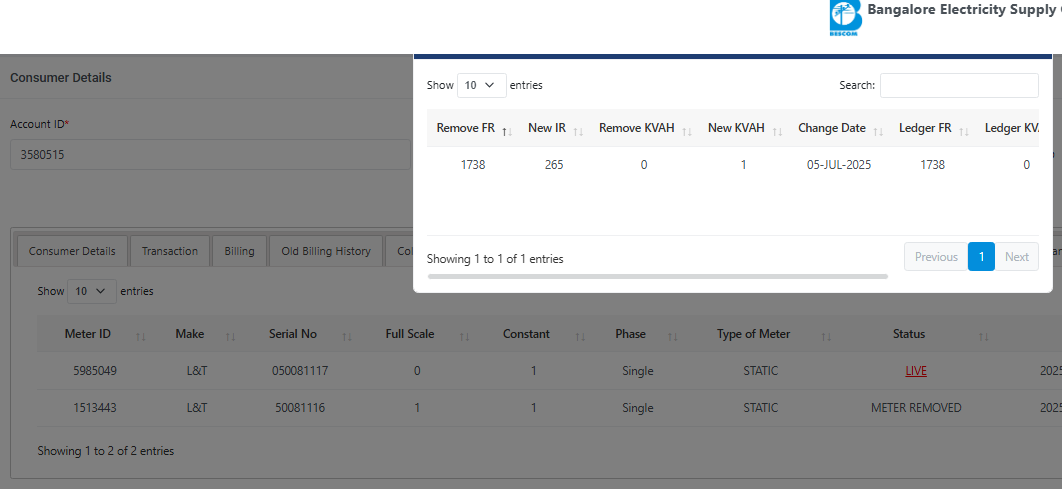
Task: Switch to the Transaction tab
Action: coord(170,251)
